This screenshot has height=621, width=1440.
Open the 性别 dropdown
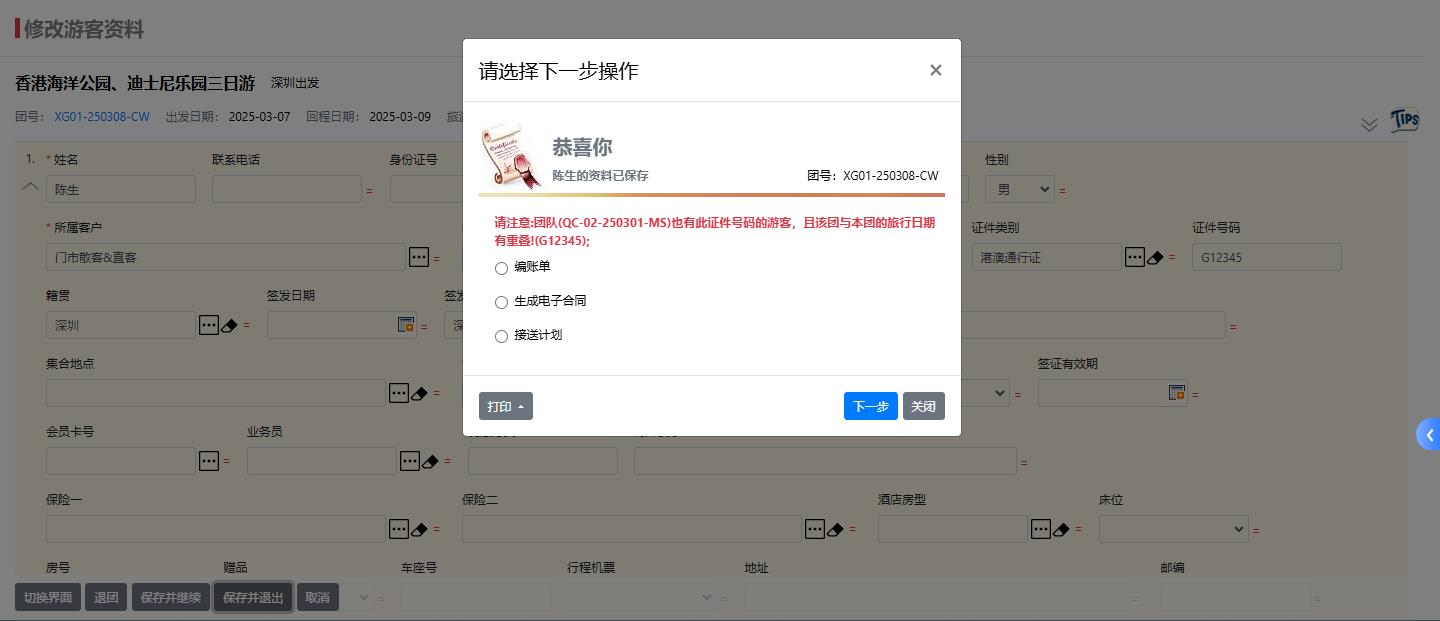point(1019,189)
